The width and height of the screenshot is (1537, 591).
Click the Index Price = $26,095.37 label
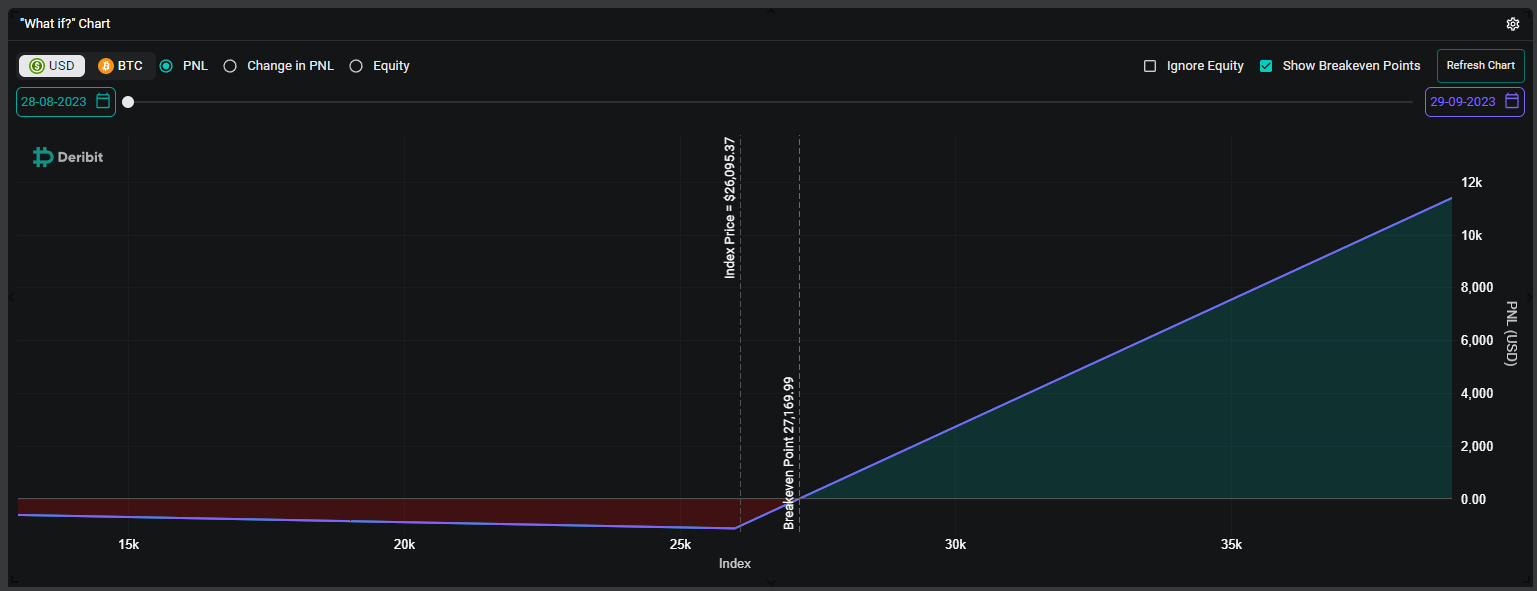click(730, 207)
